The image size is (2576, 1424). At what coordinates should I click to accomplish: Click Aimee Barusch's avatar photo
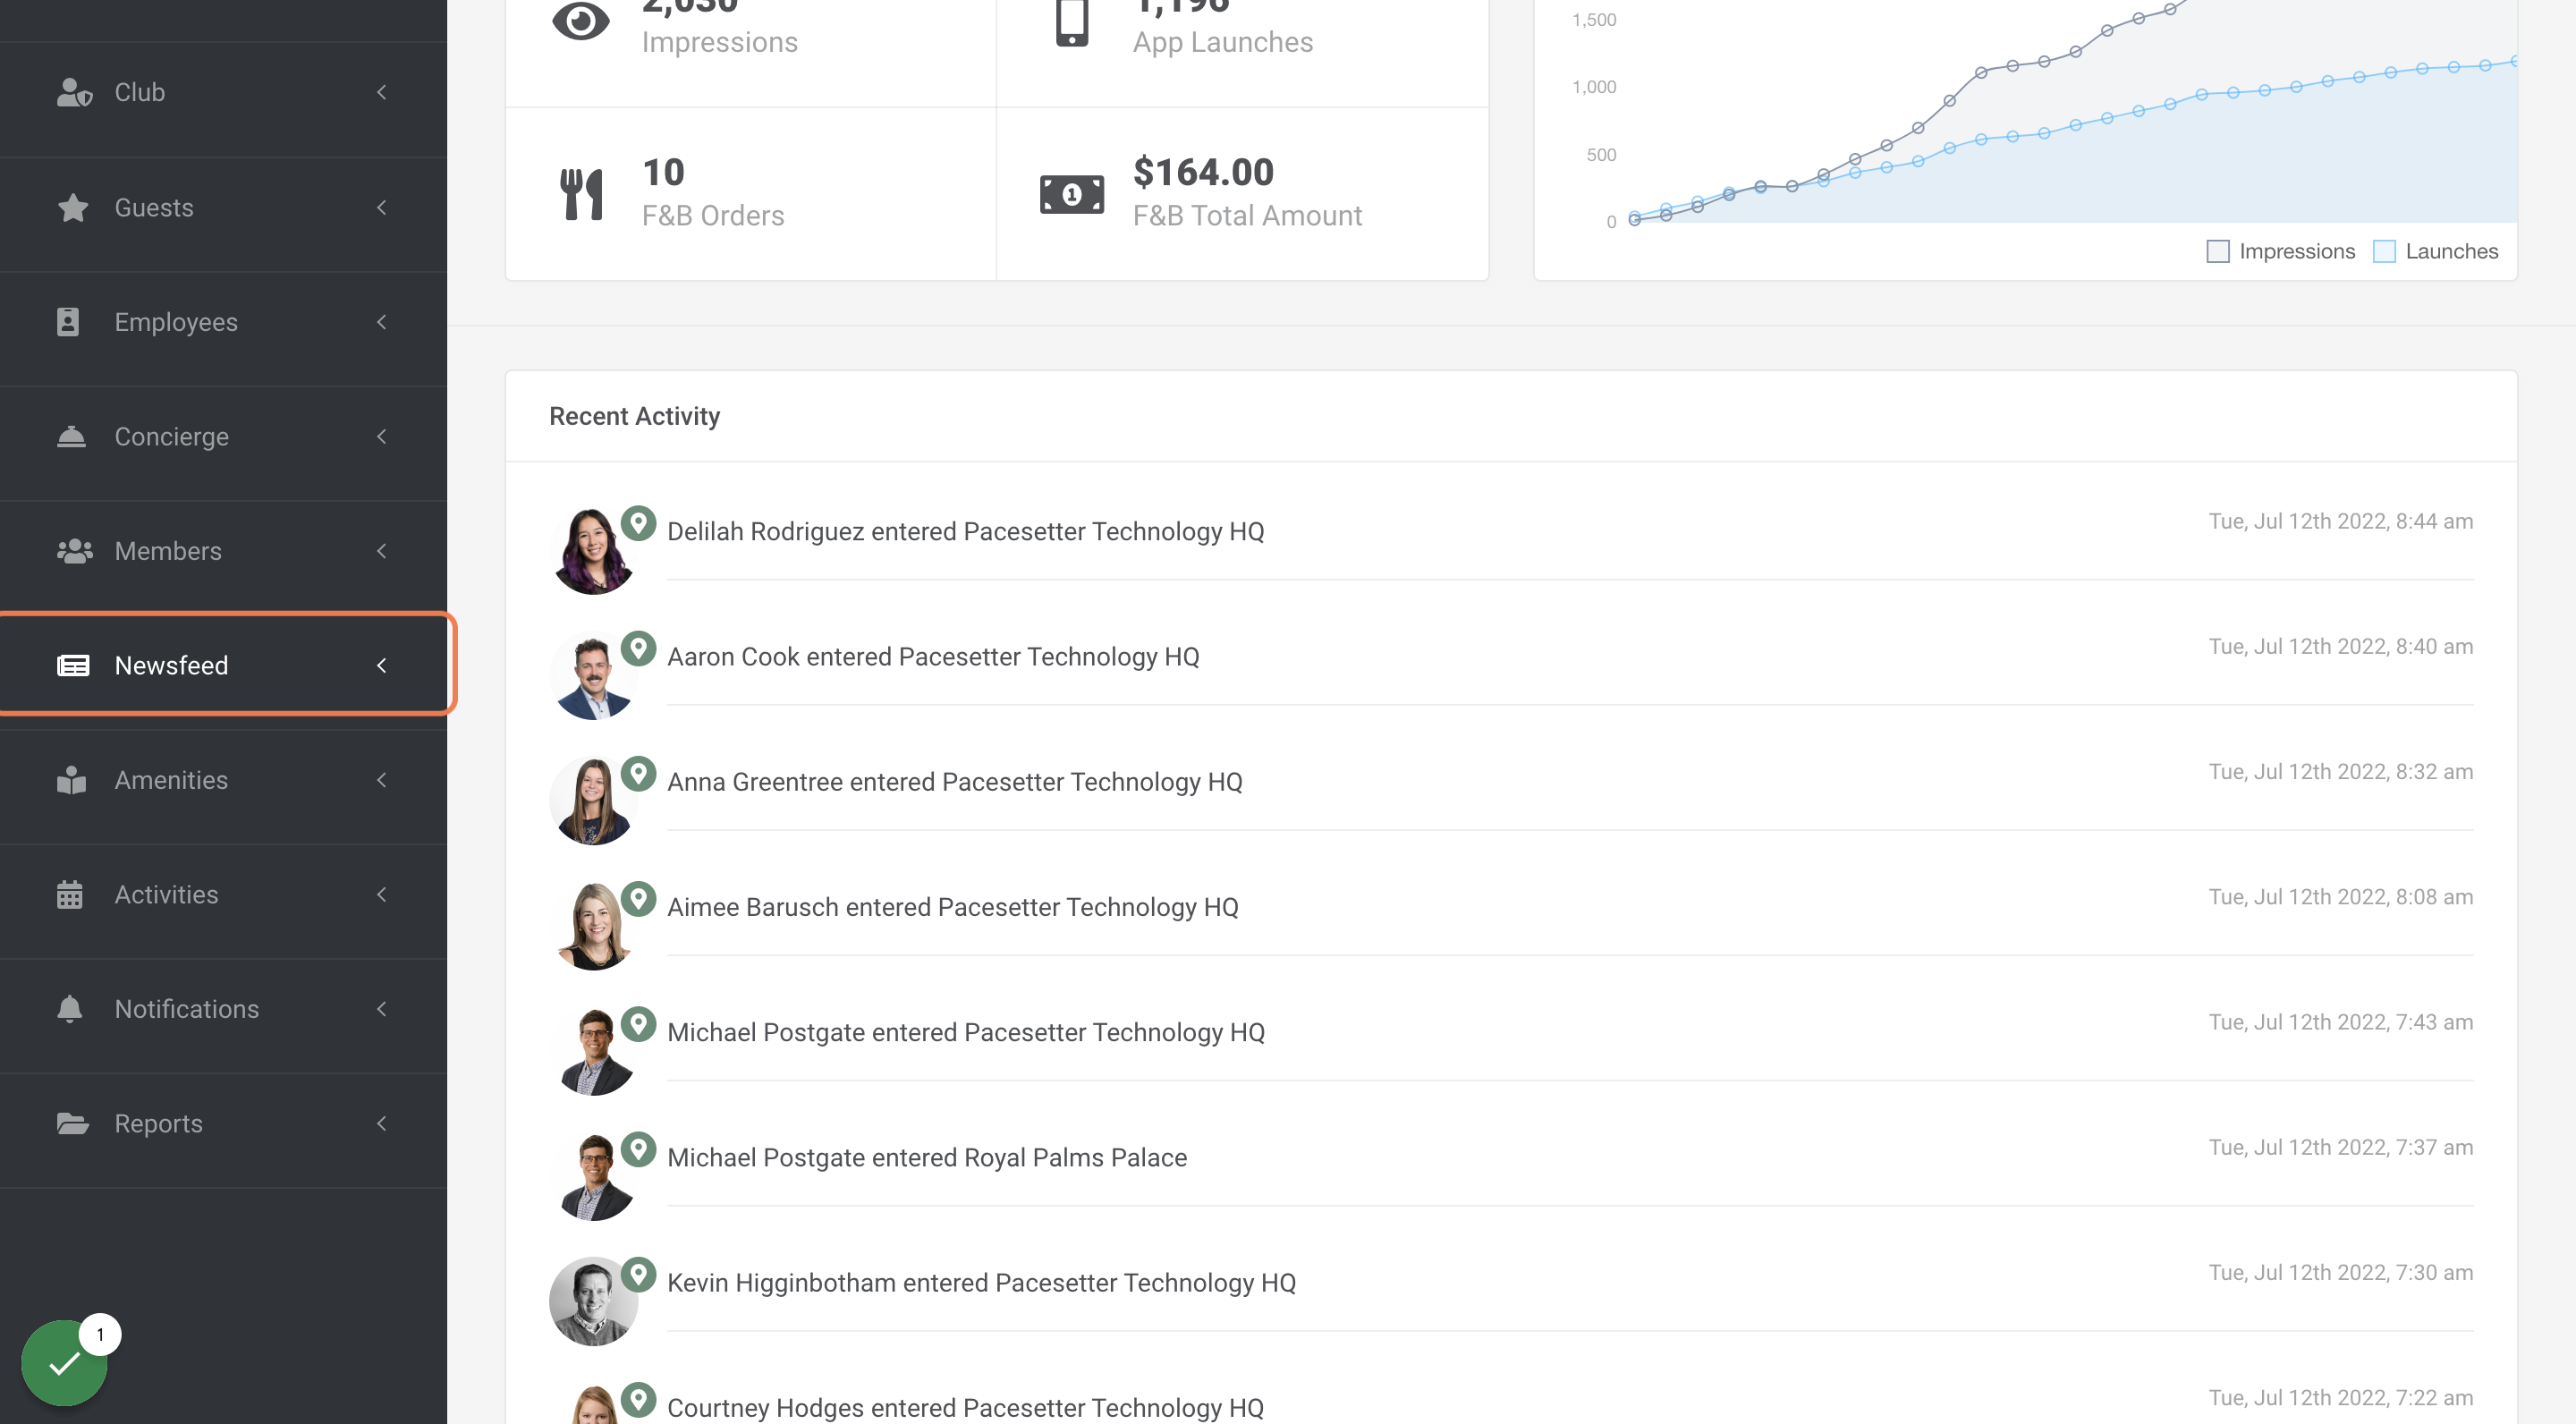point(593,926)
